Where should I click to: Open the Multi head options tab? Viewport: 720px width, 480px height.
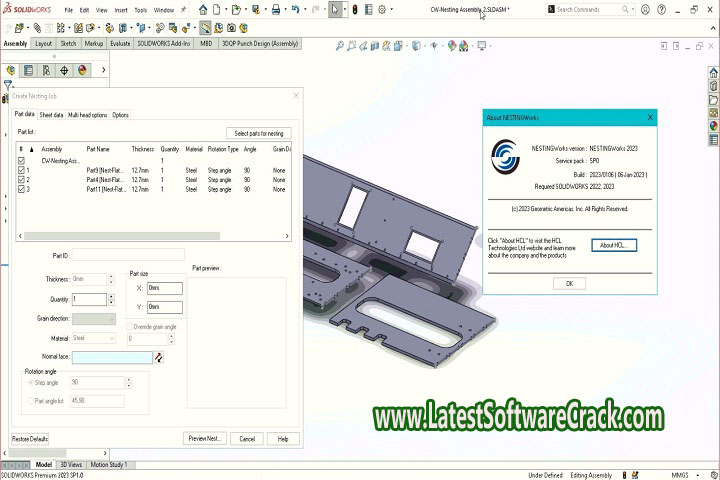(x=87, y=115)
